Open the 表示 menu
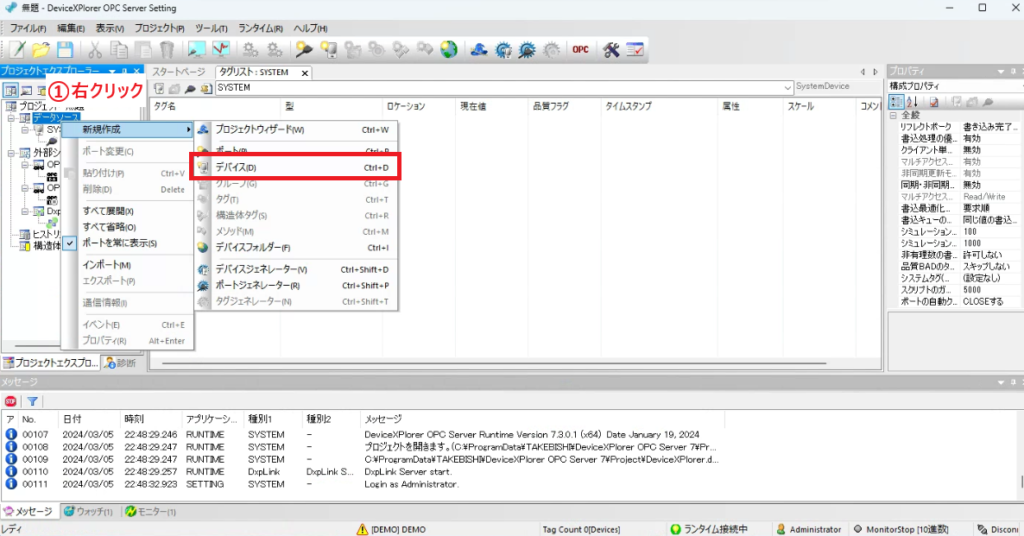 pyautogui.click(x=109, y=29)
